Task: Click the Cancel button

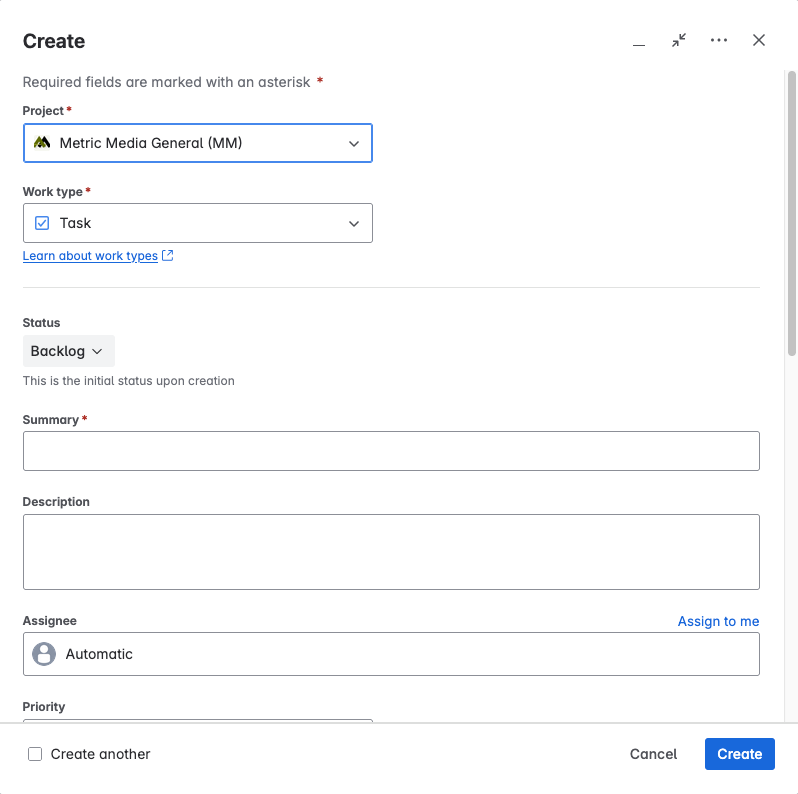Action: (653, 754)
